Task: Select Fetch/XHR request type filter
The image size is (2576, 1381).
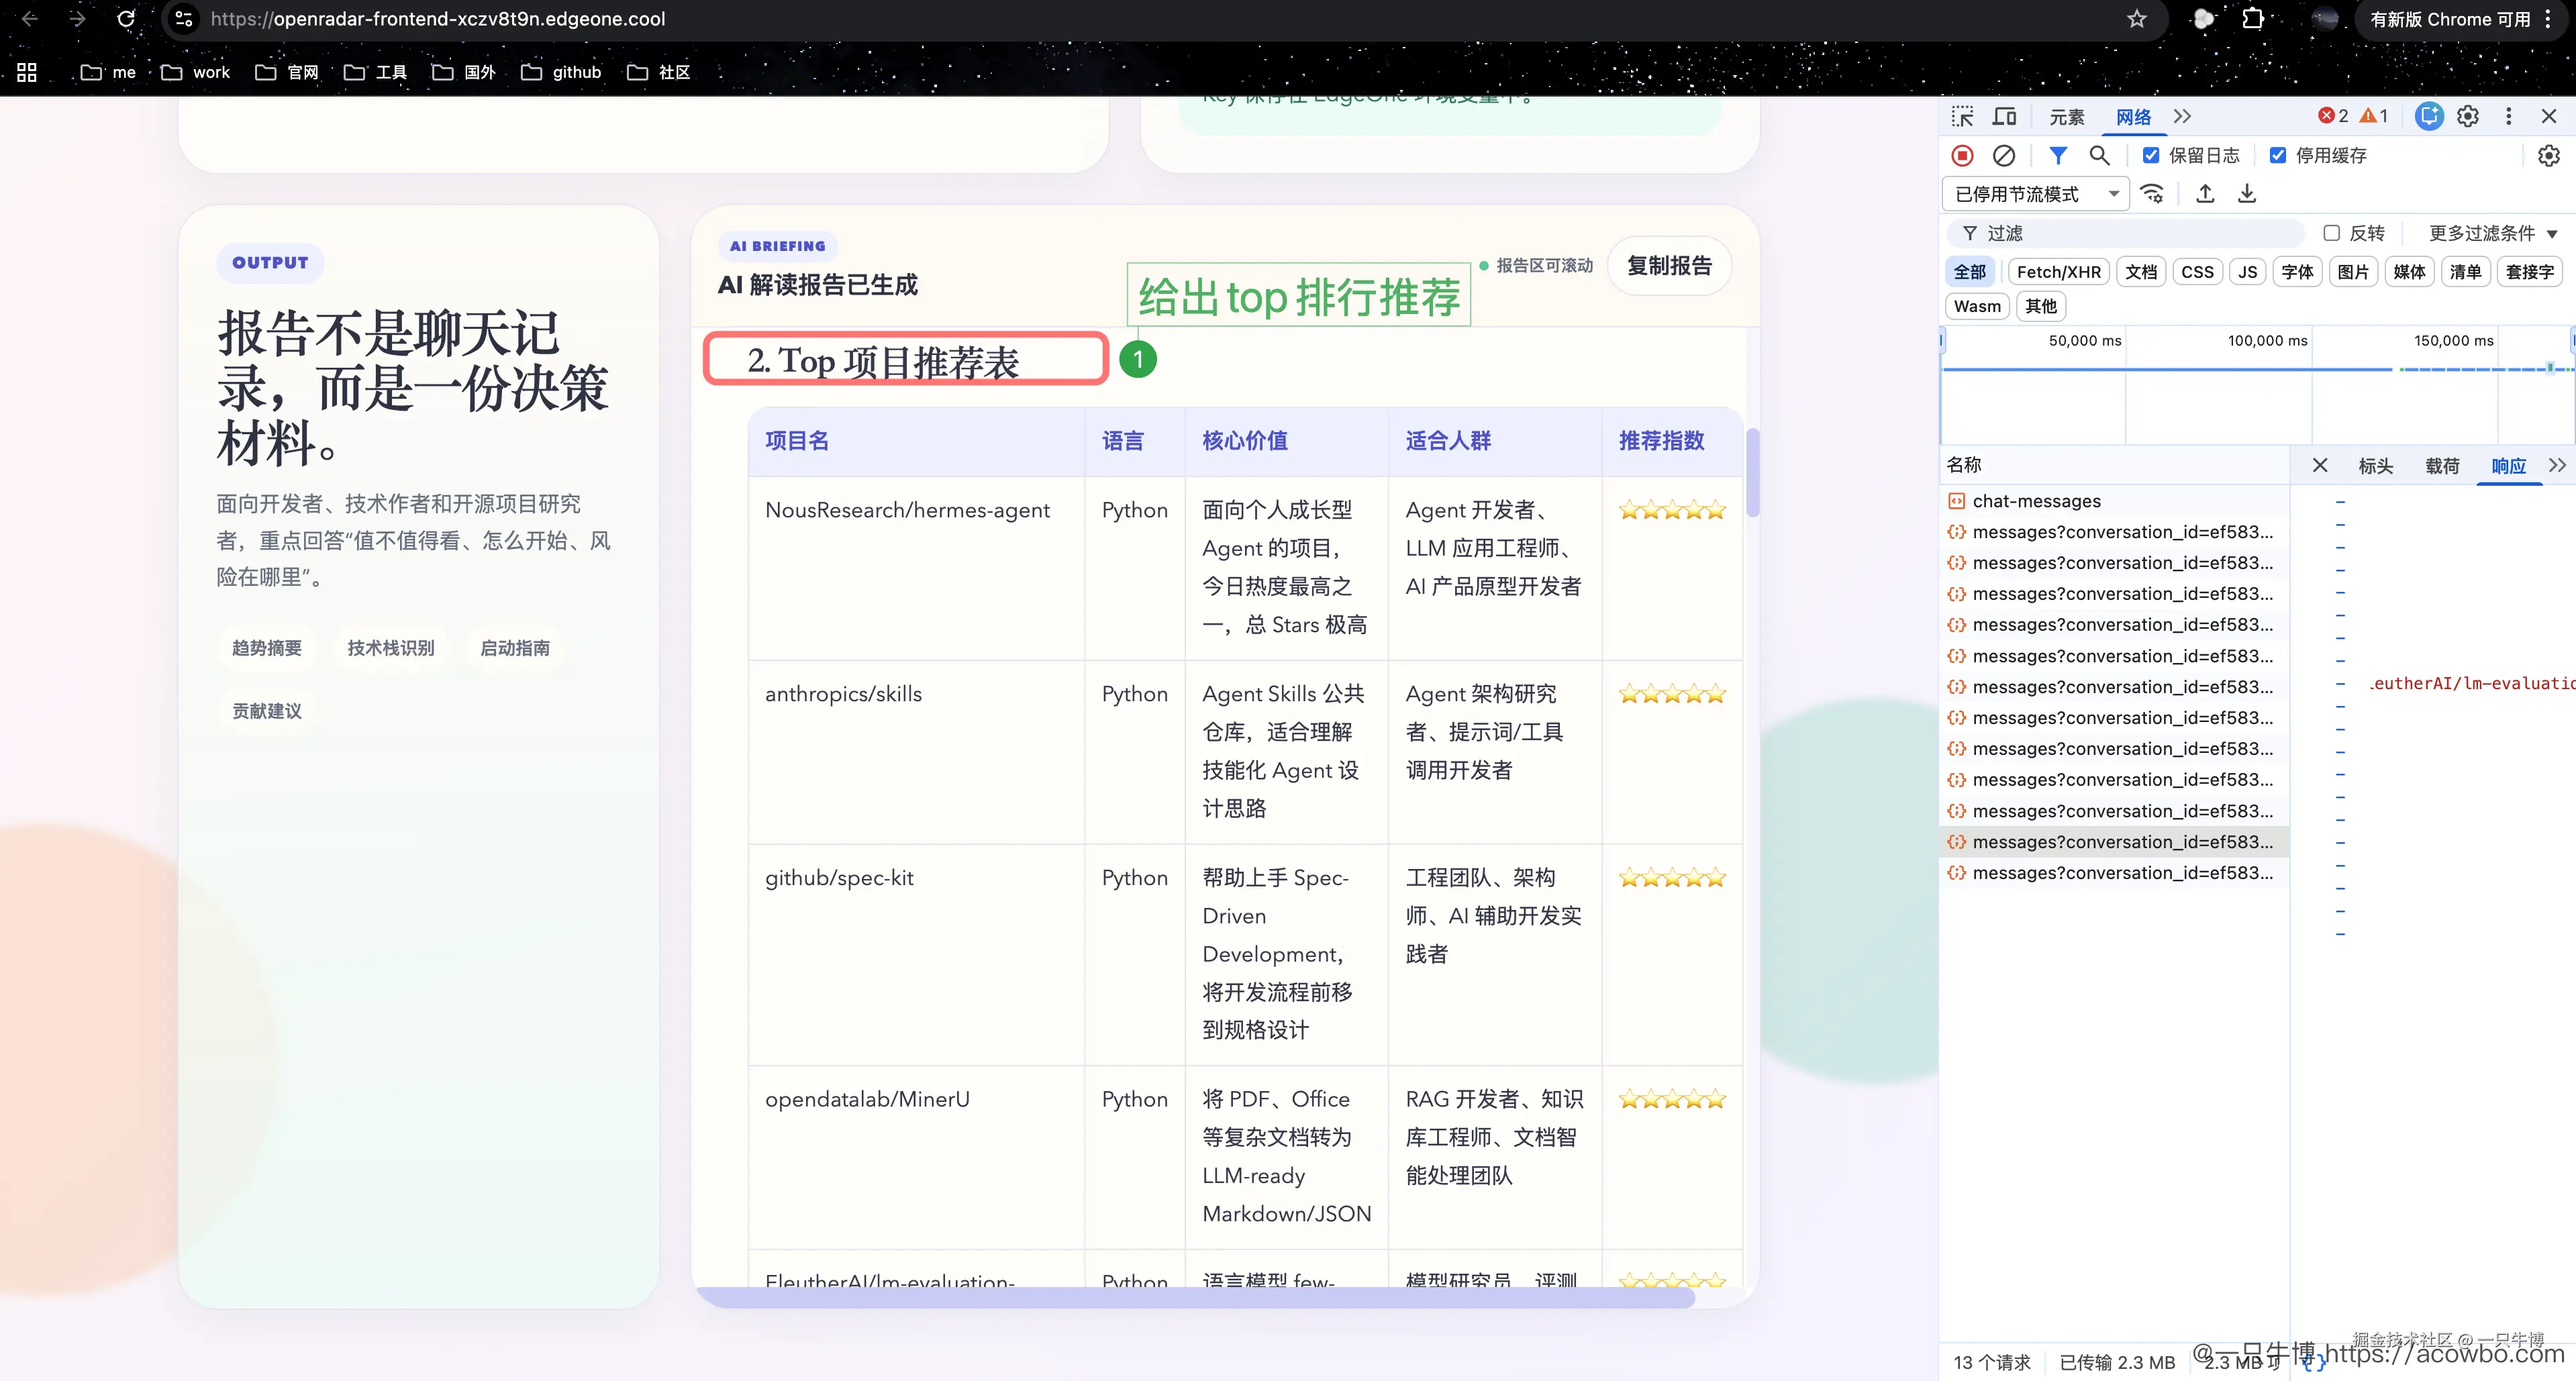Action: (x=2059, y=271)
